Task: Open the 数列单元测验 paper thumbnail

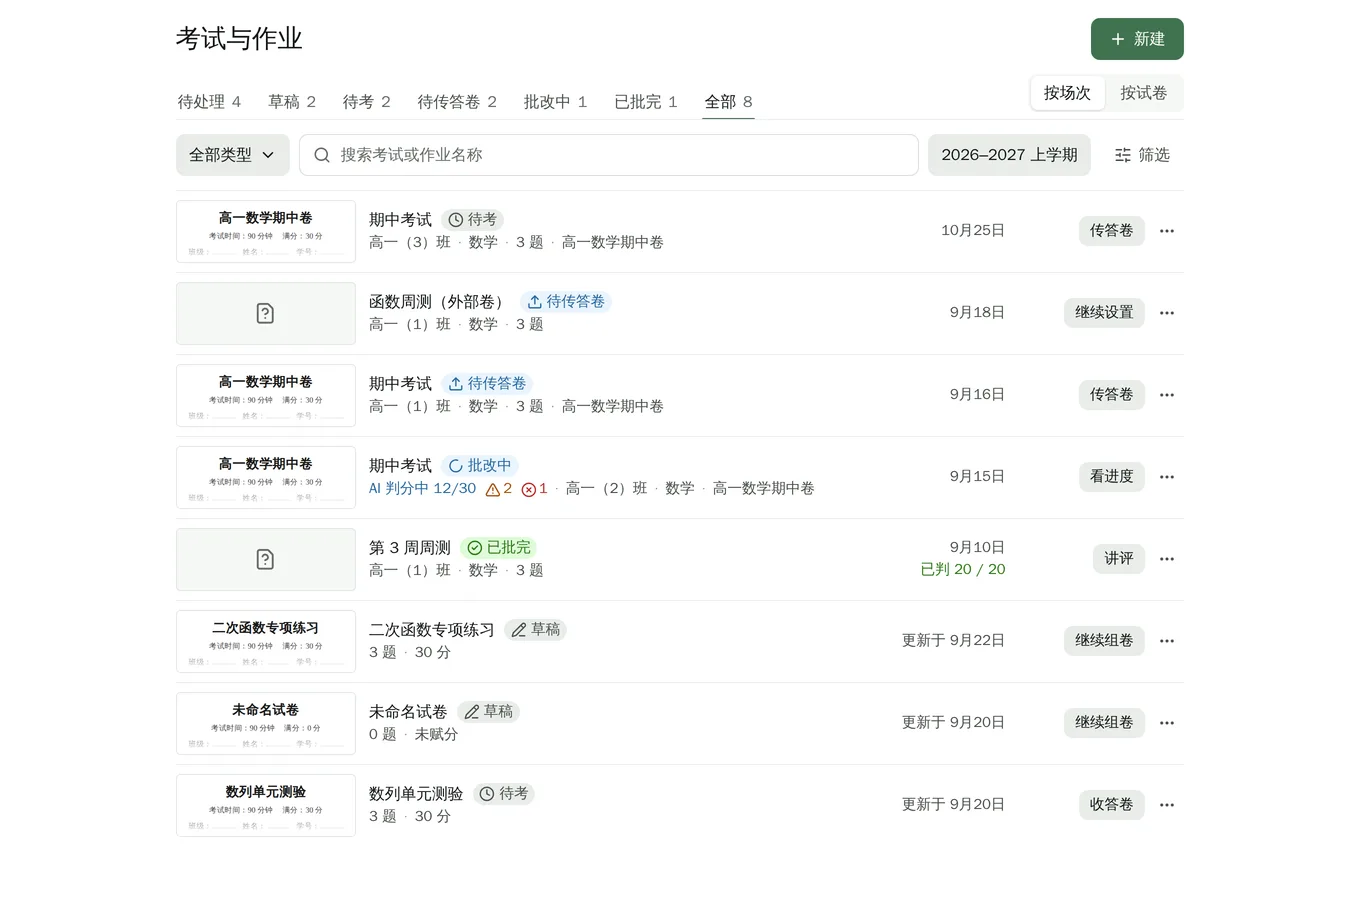Action: [266, 805]
